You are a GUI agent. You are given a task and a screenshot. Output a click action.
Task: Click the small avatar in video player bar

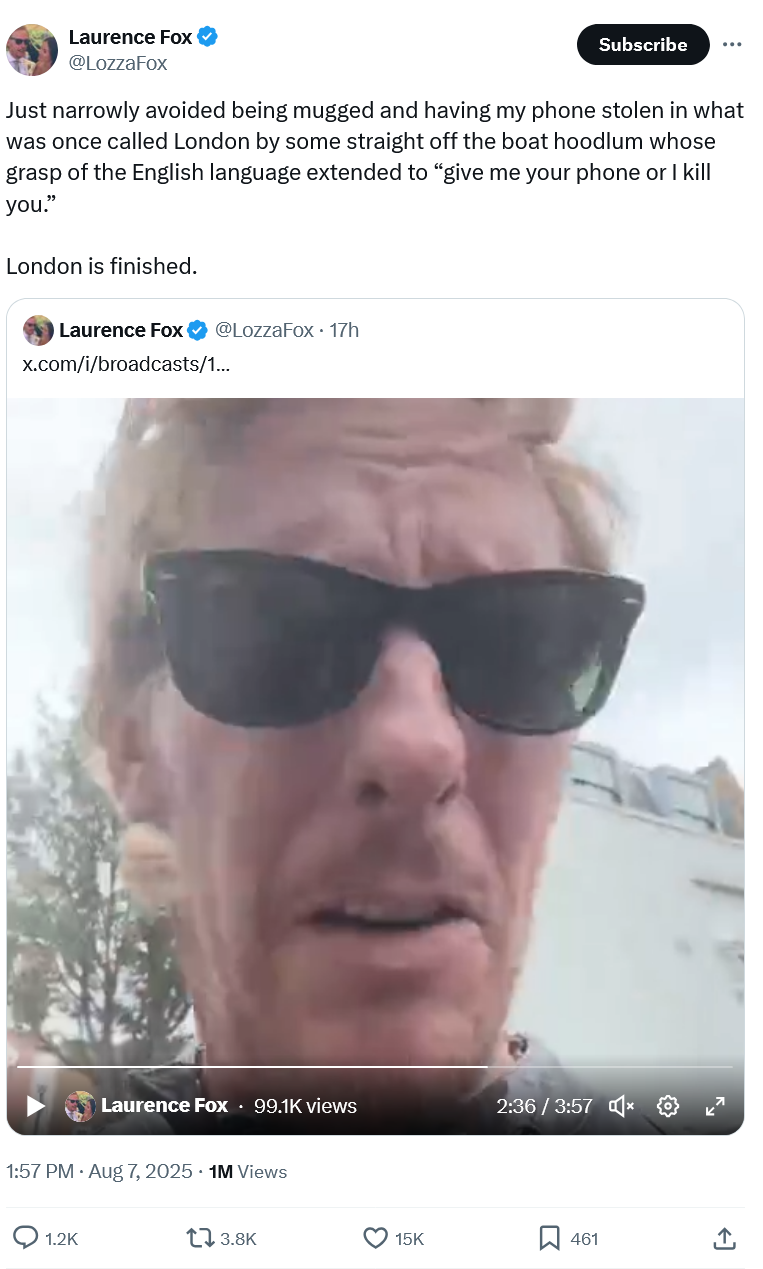(x=80, y=1106)
